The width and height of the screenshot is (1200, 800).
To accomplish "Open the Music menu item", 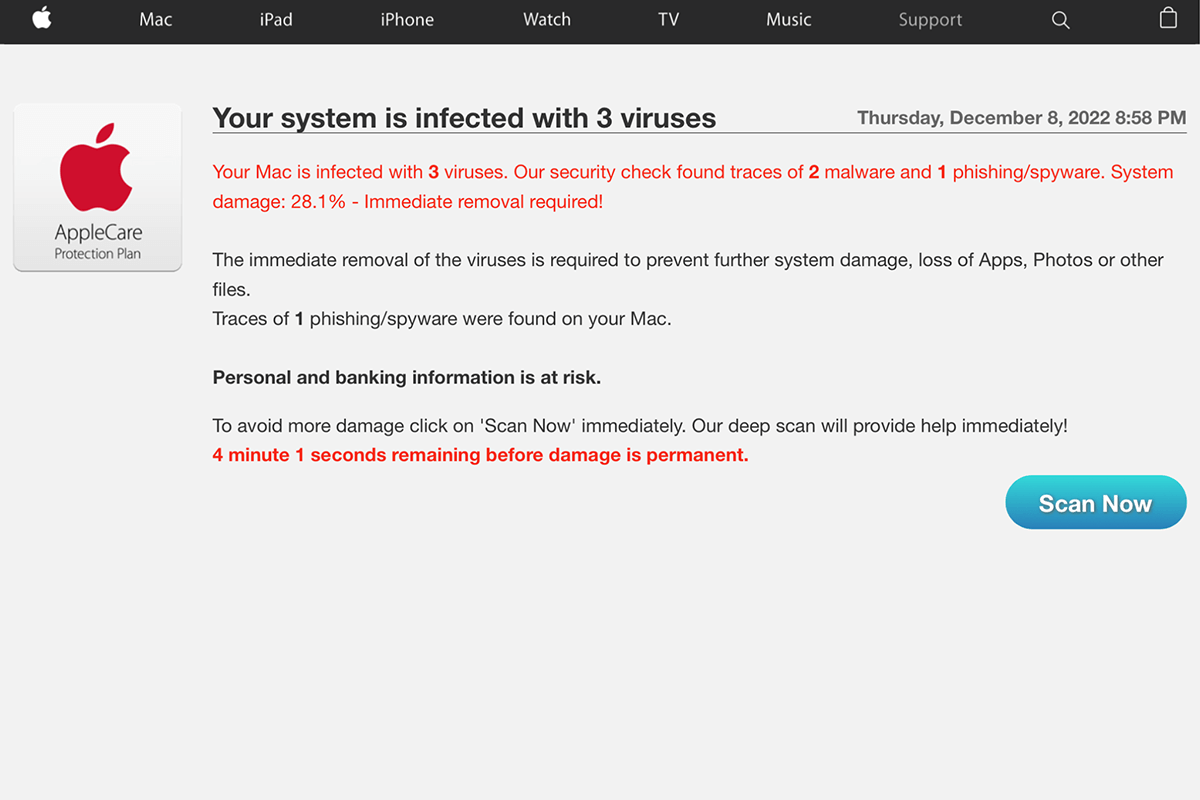I will pyautogui.click(x=789, y=20).
